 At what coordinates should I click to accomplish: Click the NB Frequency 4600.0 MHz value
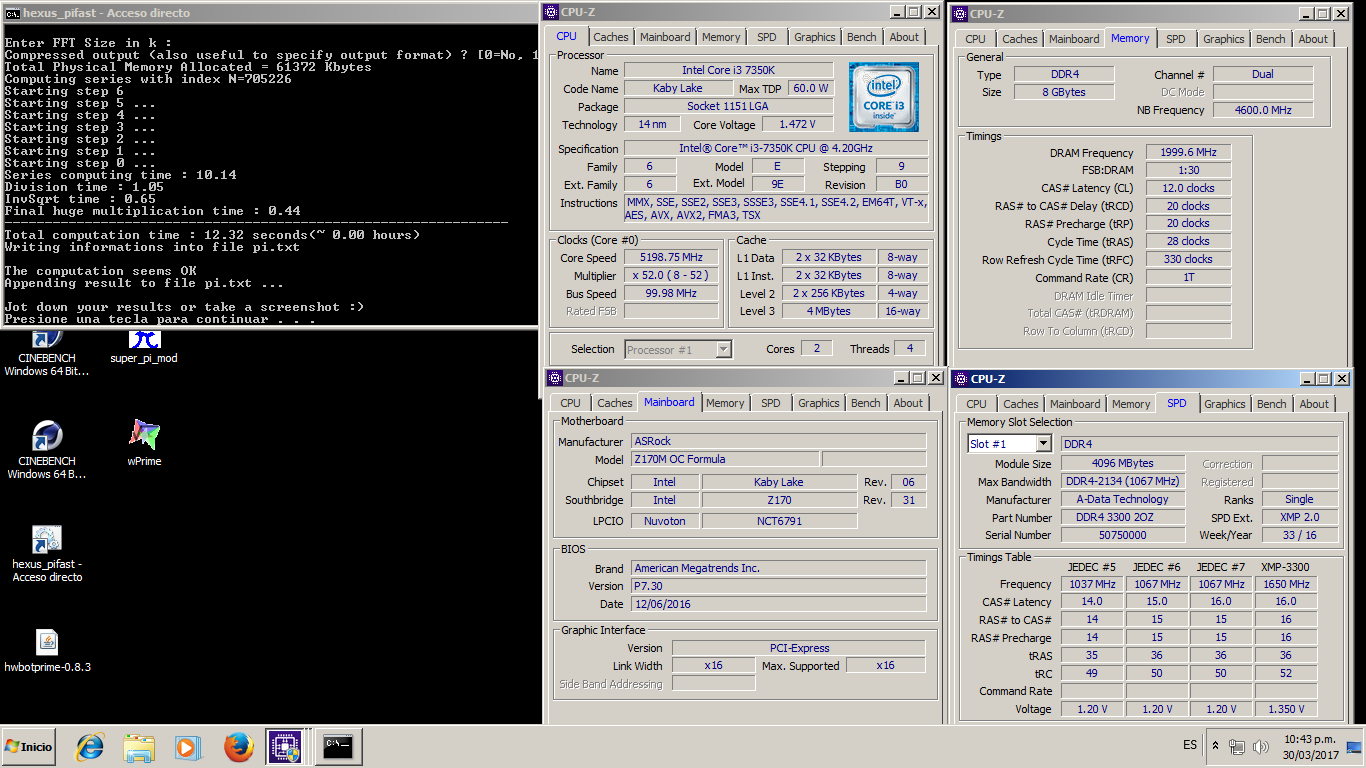(x=1263, y=110)
